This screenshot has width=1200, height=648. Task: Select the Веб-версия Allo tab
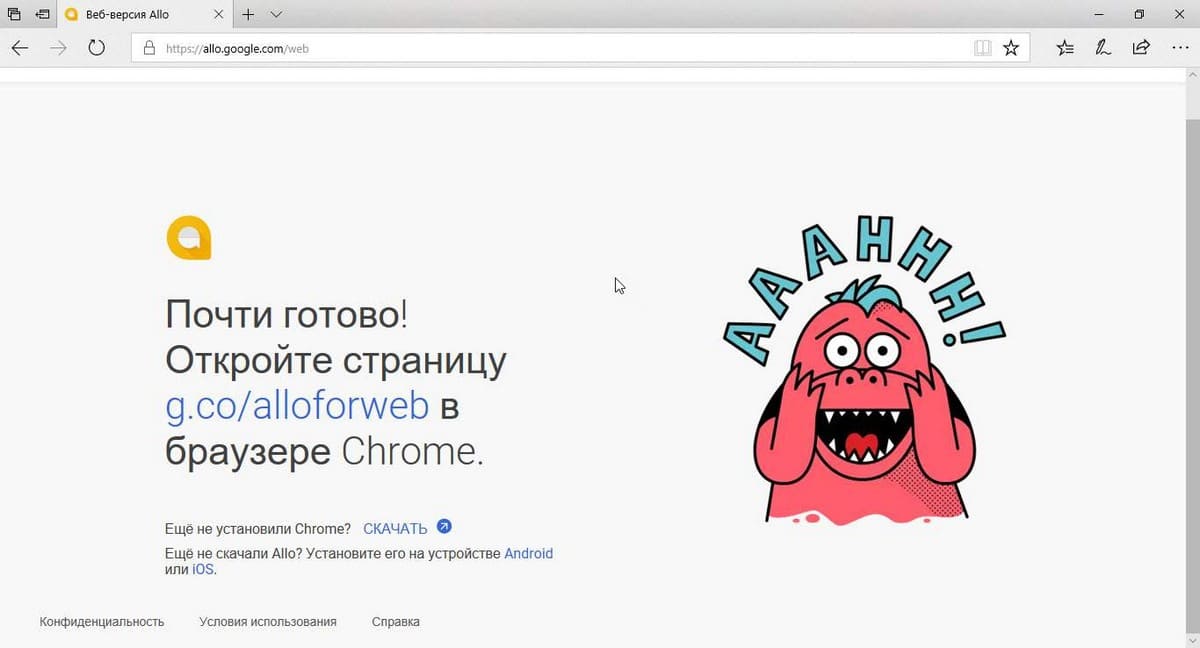click(146, 14)
